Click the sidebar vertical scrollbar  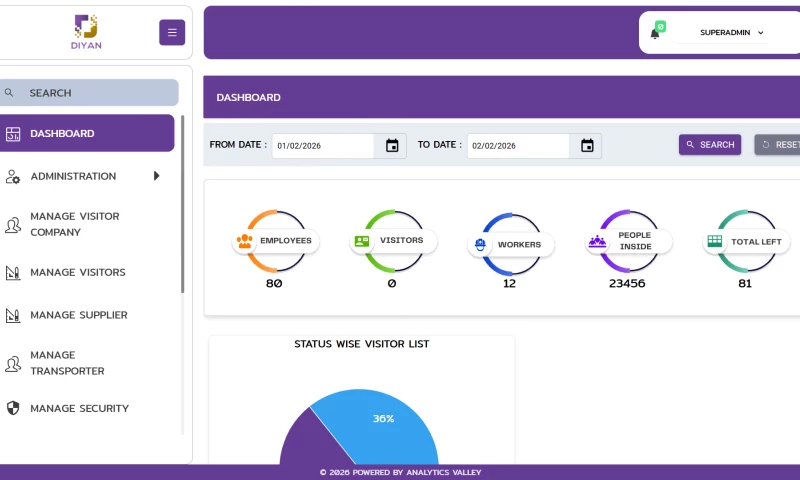tap(182, 204)
